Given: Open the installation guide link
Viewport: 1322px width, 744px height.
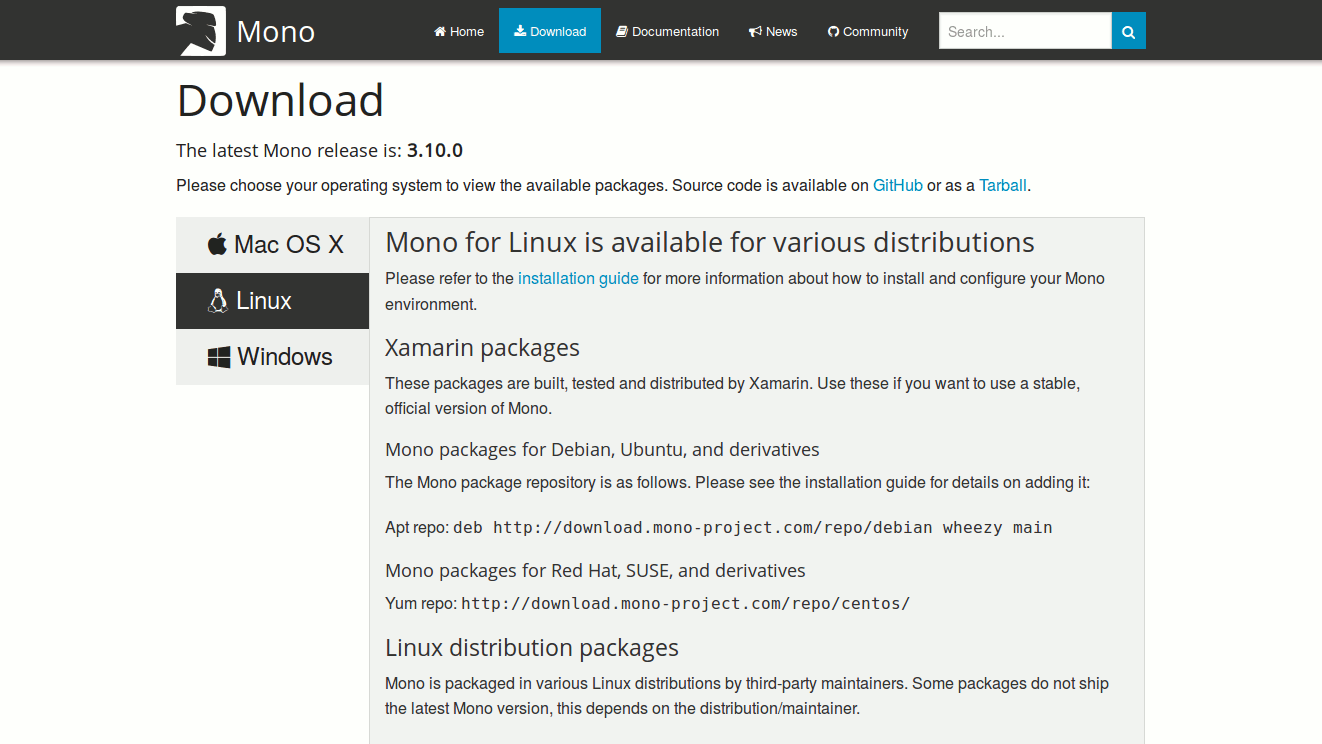Looking at the screenshot, I should coord(578,278).
